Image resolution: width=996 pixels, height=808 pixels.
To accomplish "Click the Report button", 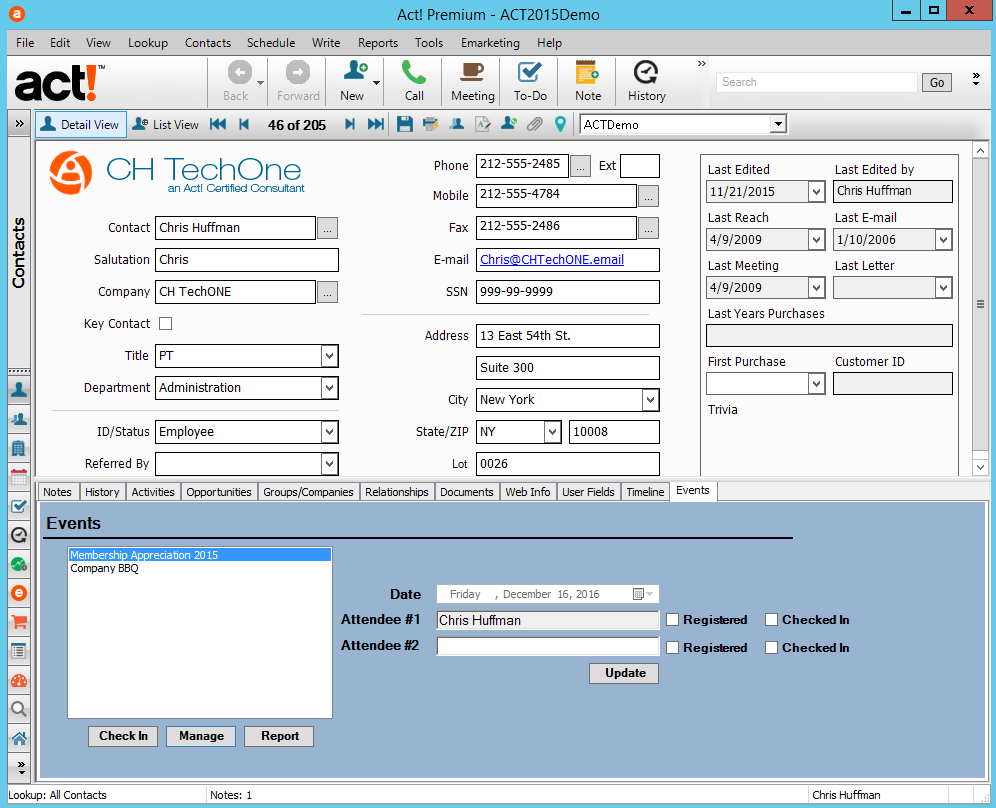I will 279,736.
